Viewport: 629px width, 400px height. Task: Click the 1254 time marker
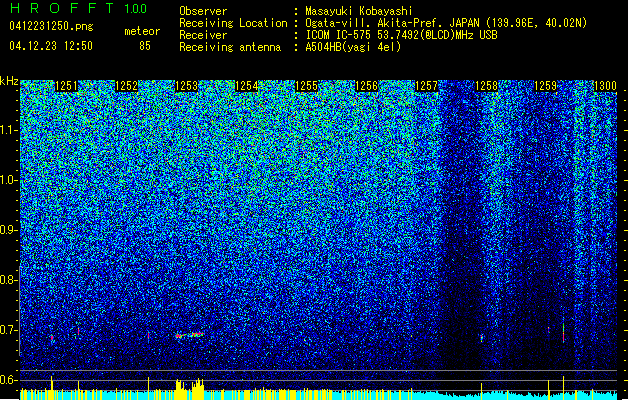[246, 86]
